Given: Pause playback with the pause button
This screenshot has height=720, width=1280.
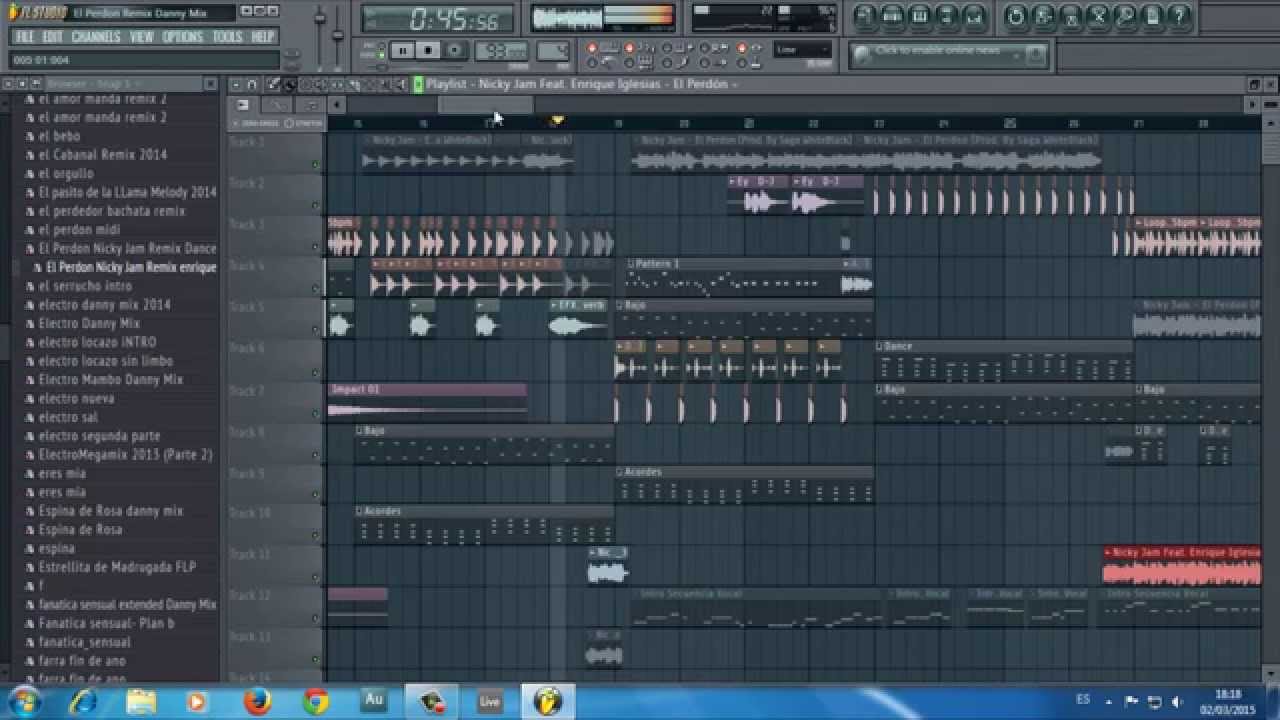Looking at the screenshot, I should tap(402, 50).
